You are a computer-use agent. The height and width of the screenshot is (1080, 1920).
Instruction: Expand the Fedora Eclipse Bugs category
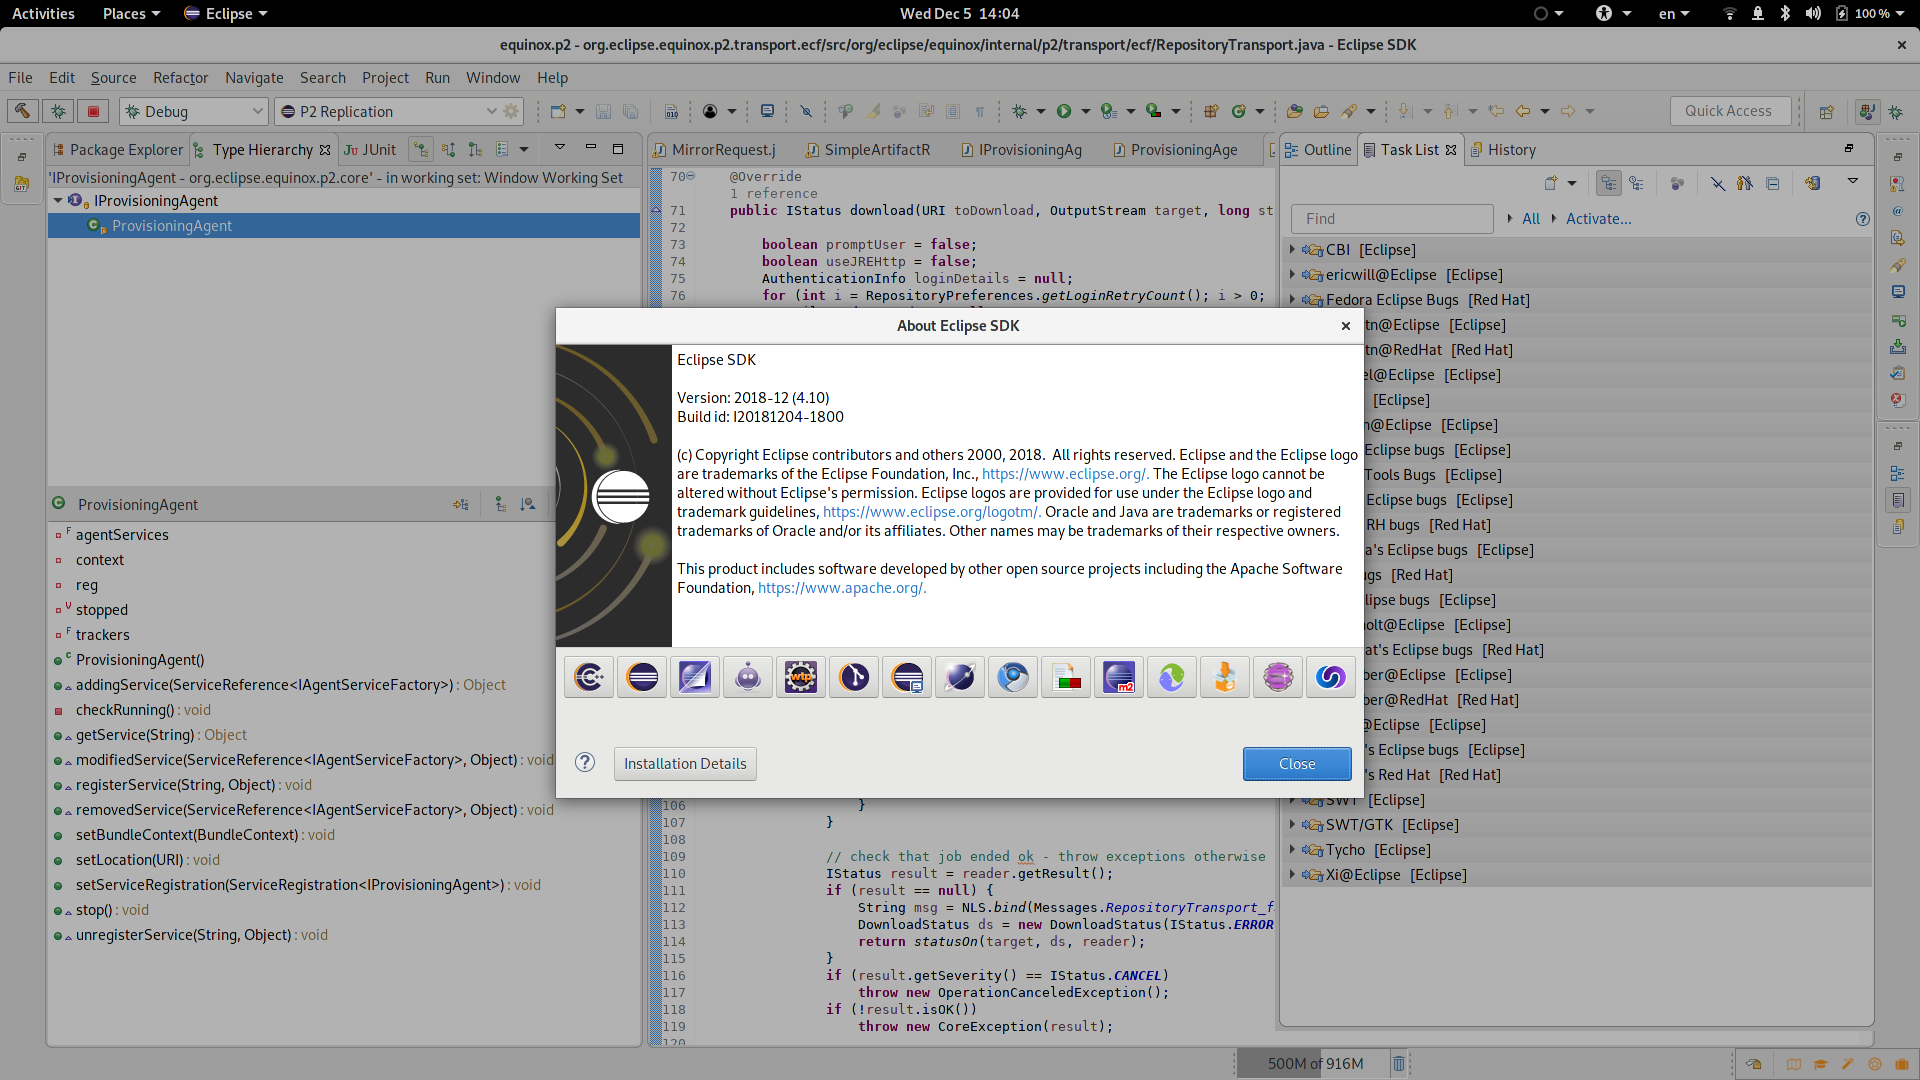1292,299
